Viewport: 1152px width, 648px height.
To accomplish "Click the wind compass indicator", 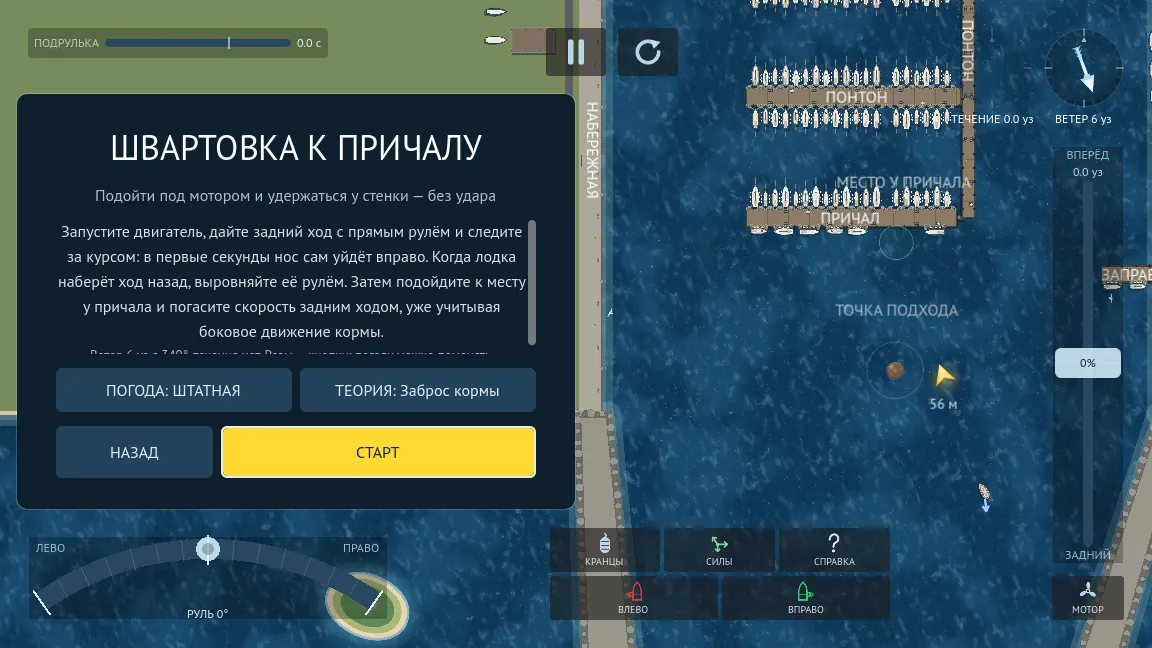I will [x=1084, y=68].
